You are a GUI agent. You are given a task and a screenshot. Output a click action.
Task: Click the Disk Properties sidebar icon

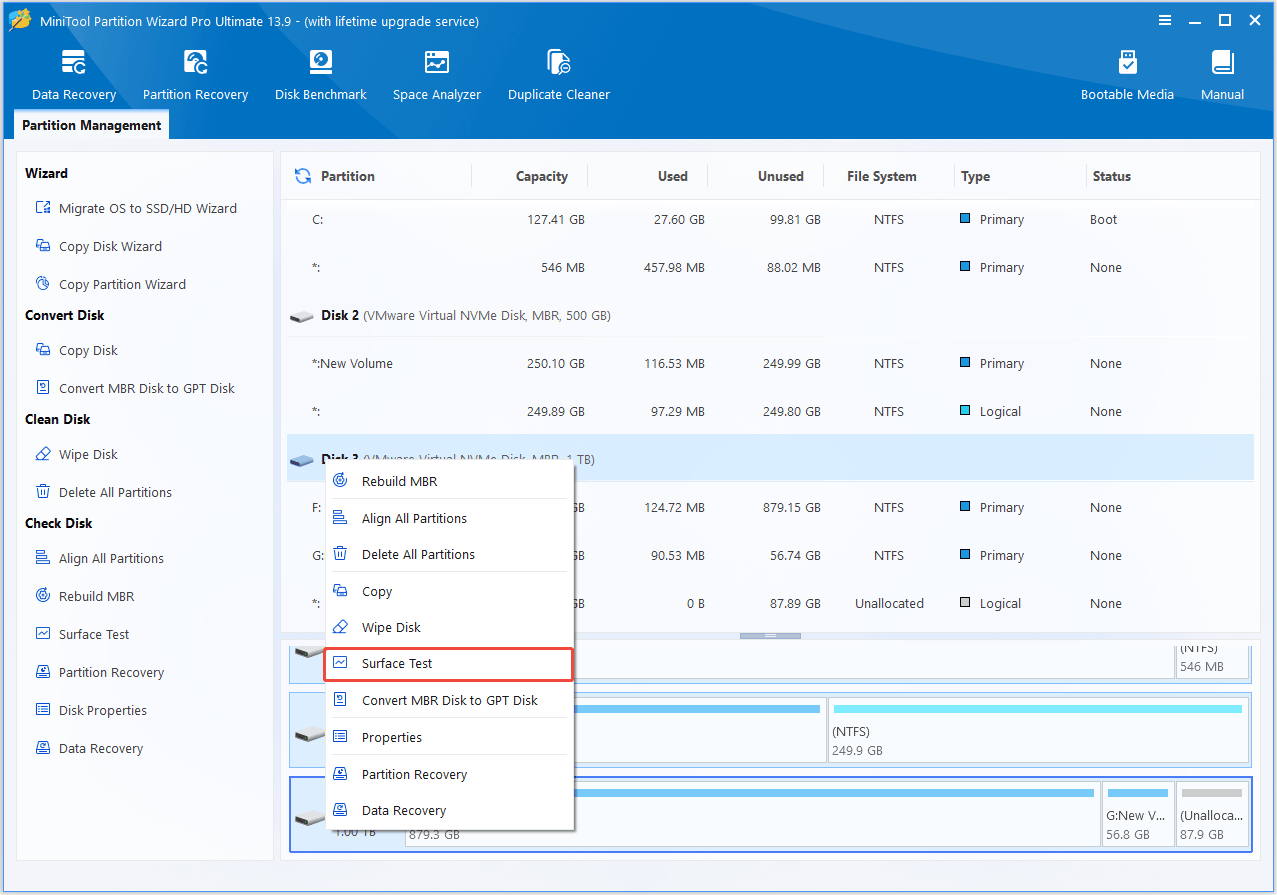43,710
